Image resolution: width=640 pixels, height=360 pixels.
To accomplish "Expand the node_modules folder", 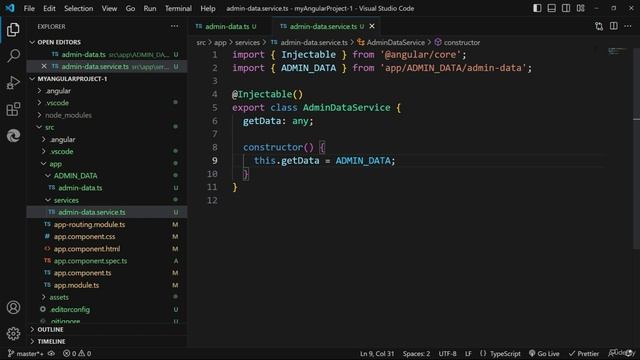I will [x=107, y=115].
